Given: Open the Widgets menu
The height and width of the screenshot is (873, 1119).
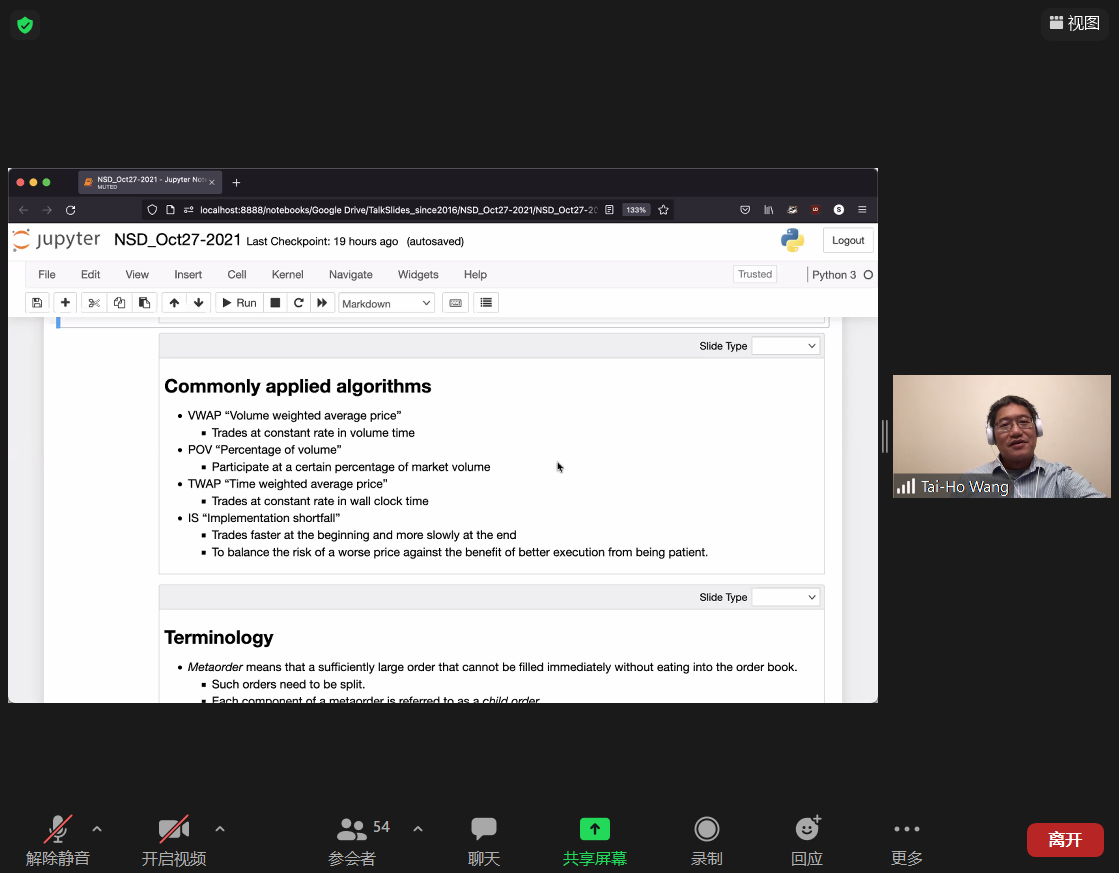Looking at the screenshot, I should [x=418, y=274].
